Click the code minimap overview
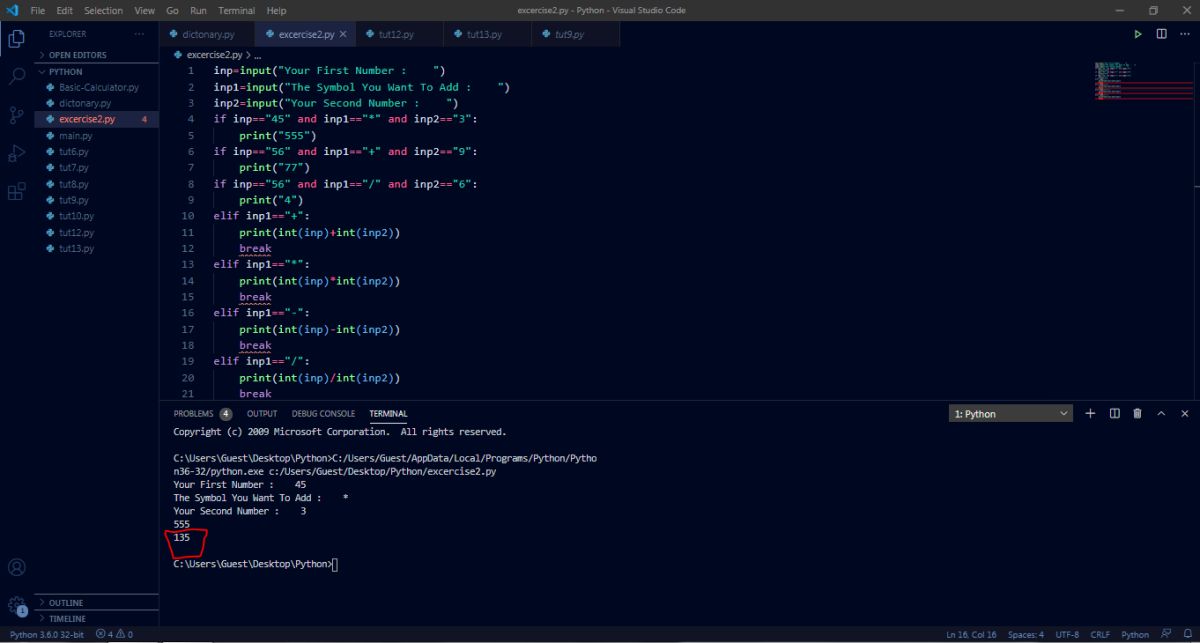1200x643 pixels. 1143,81
